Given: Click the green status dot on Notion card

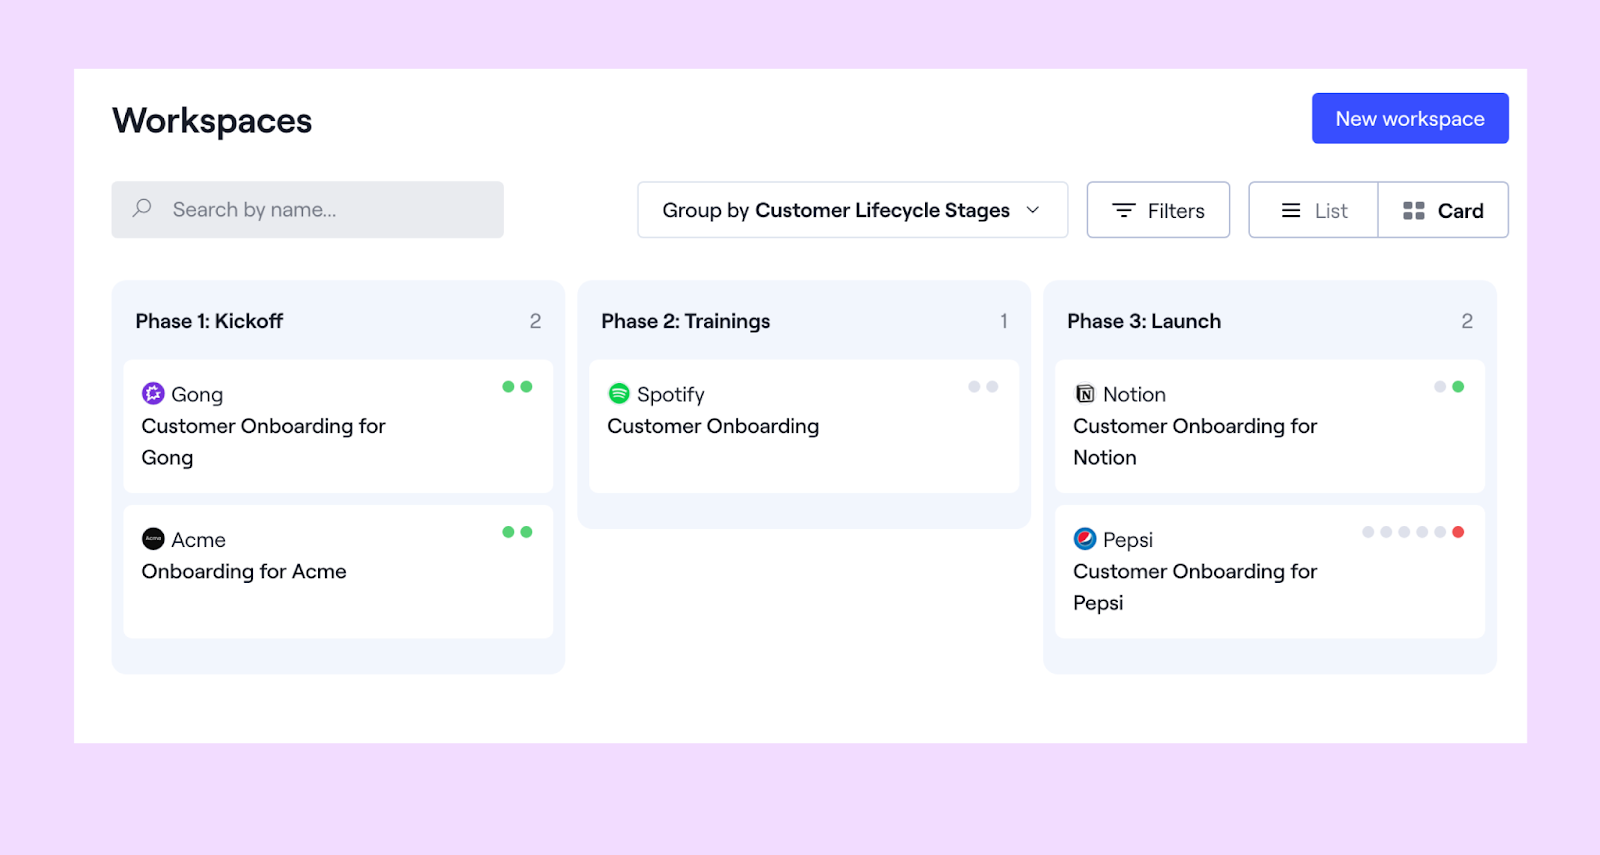Looking at the screenshot, I should [1458, 387].
